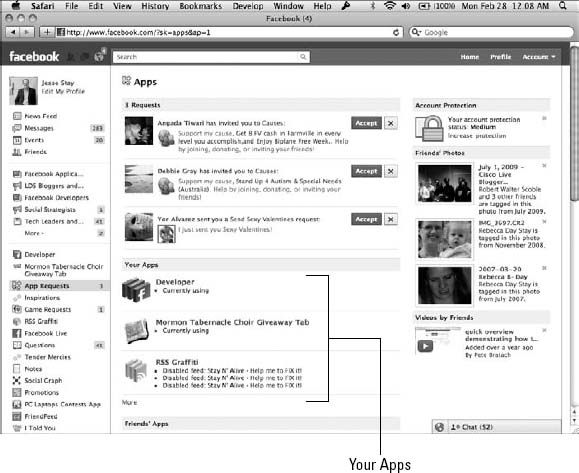
Task: Play the quick overview video thumbnail
Action: [x=425, y=346]
